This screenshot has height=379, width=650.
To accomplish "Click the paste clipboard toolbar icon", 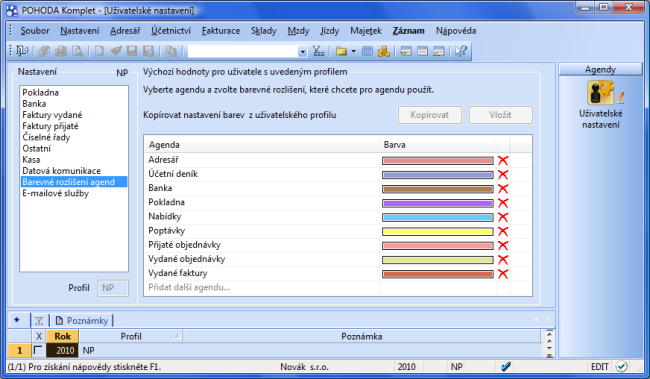I will pyautogui.click(x=171, y=51).
